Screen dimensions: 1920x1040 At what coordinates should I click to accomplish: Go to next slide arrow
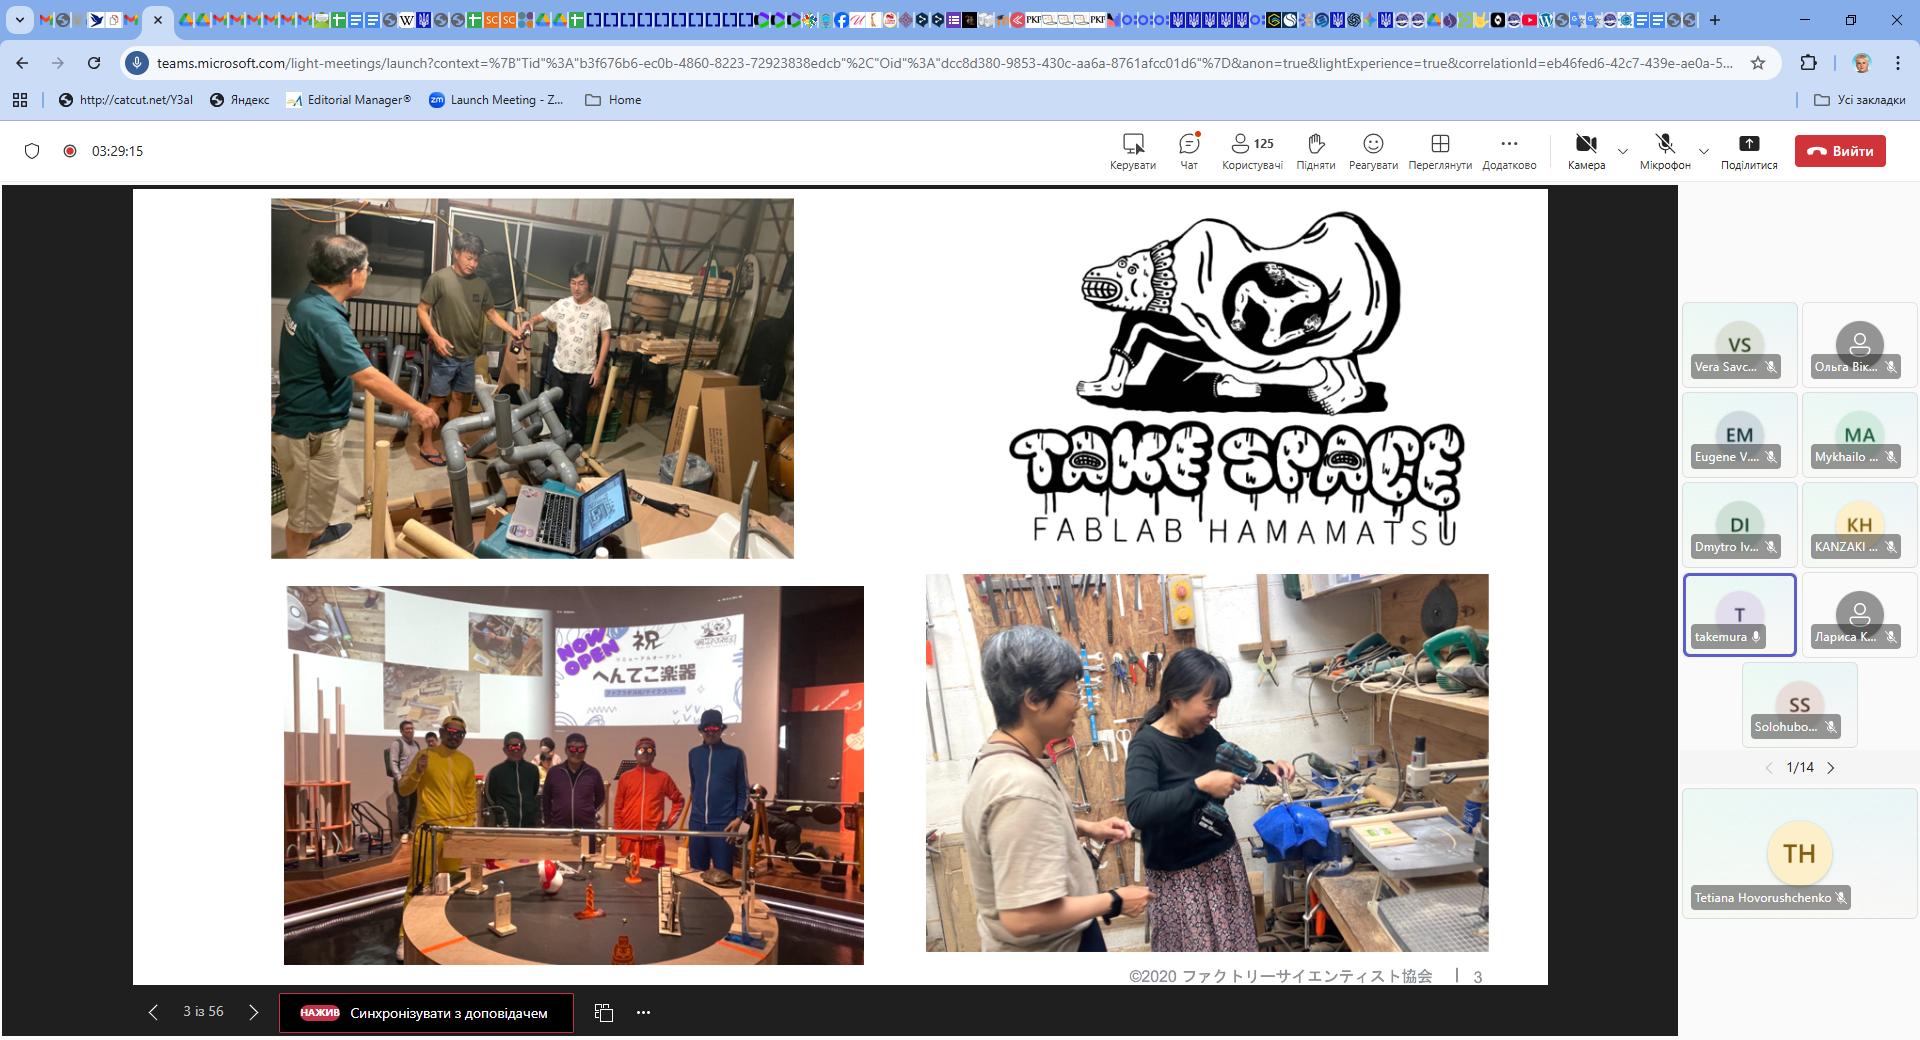click(254, 1012)
